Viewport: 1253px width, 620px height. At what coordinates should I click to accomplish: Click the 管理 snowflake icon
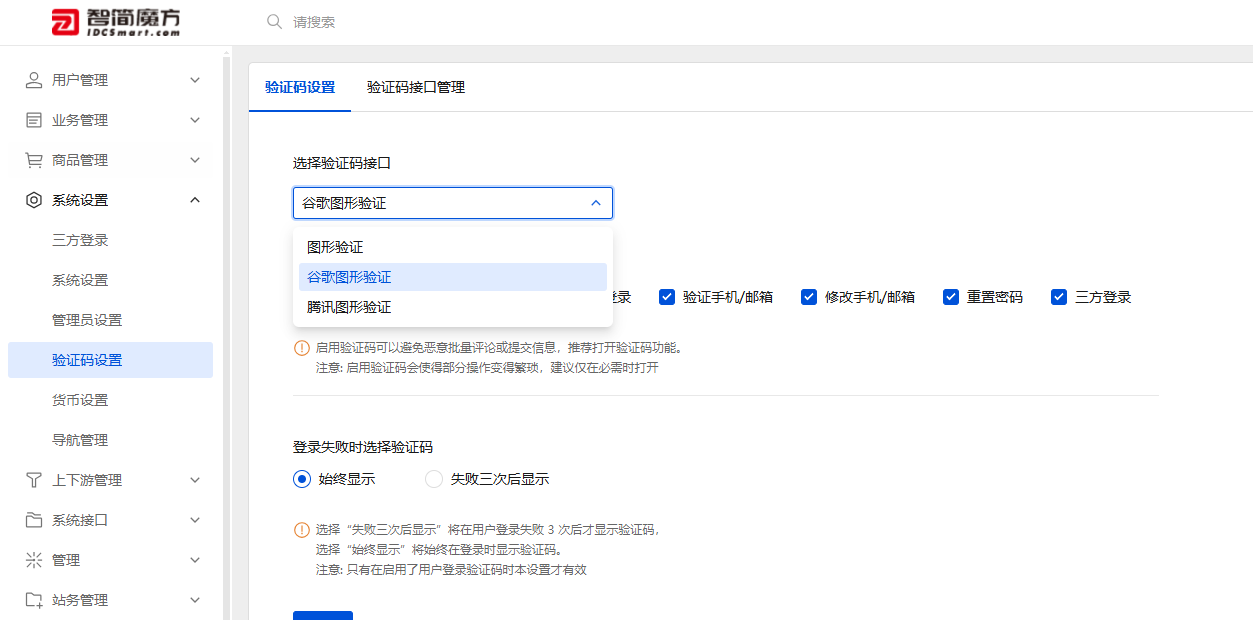click(34, 560)
